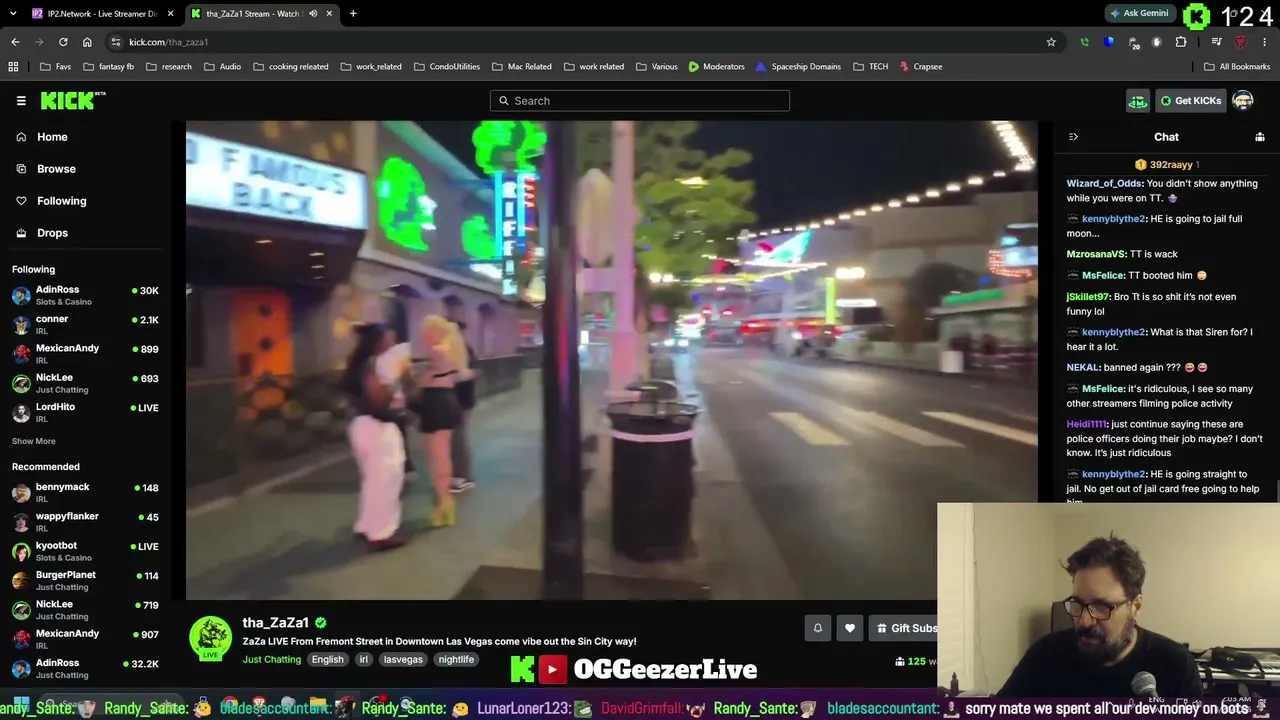Bookmark this page with the star
Viewport: 1280px width, 720px height.
tap(1051, 42)
